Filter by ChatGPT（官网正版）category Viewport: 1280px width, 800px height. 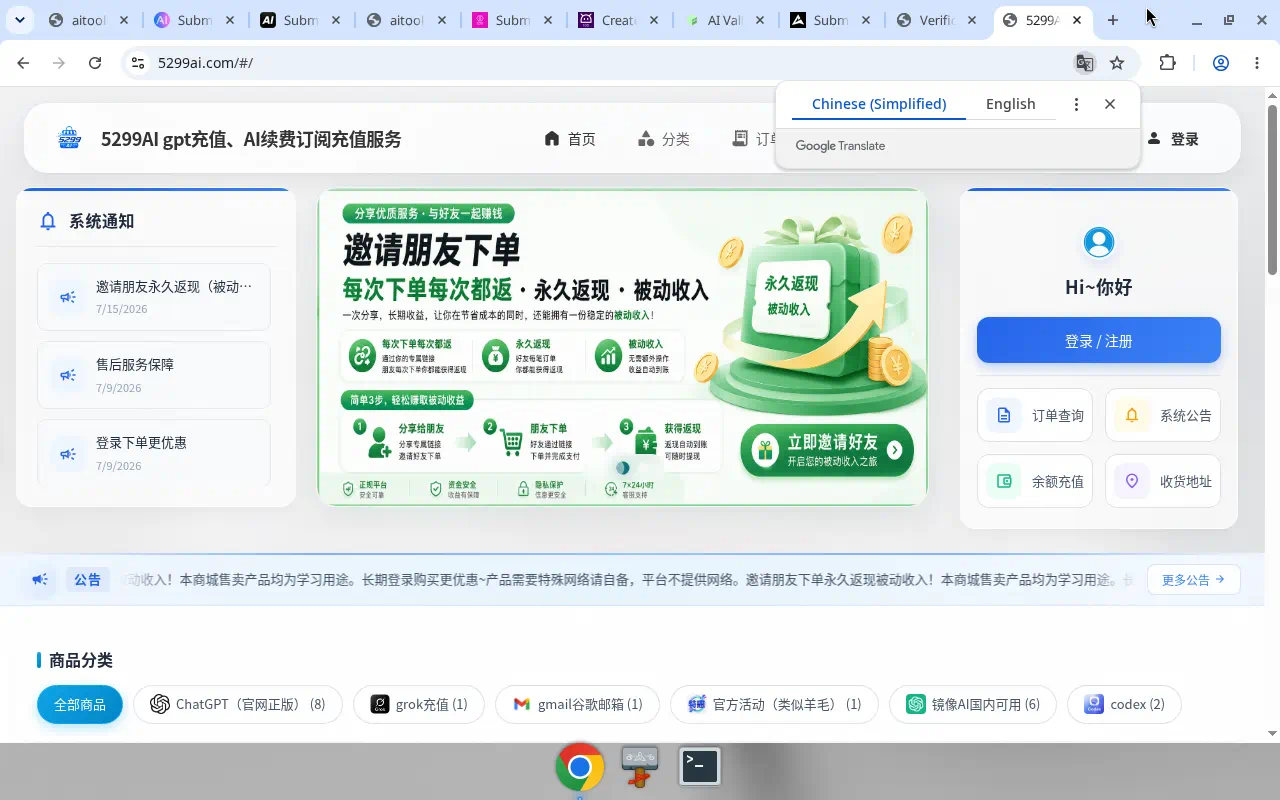(x=238, y=704)
